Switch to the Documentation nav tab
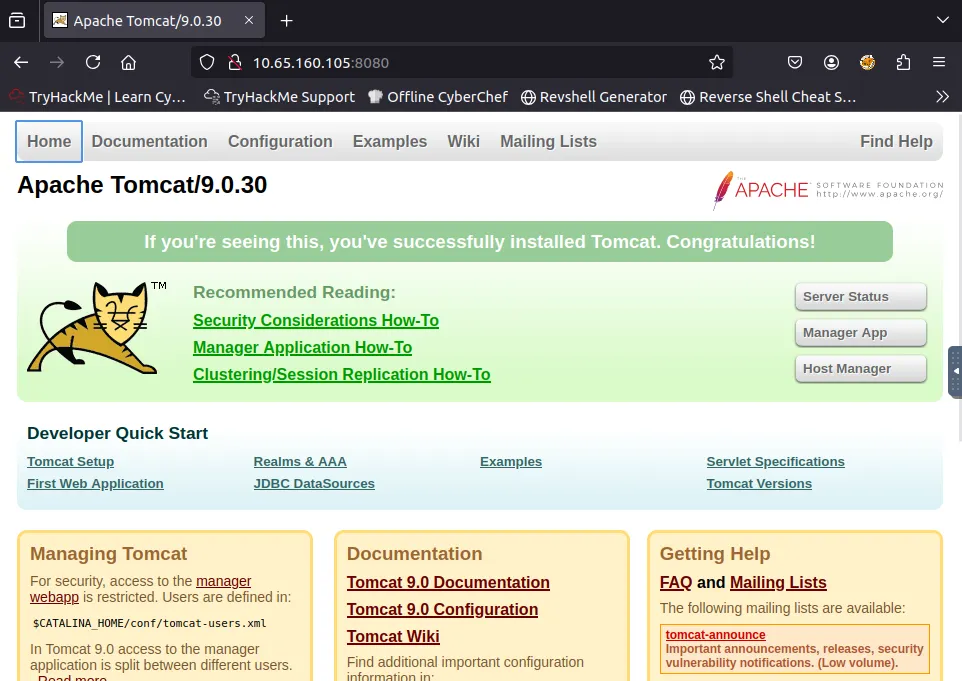The height and width of the screenshot is (681, 962). [149, 141]
